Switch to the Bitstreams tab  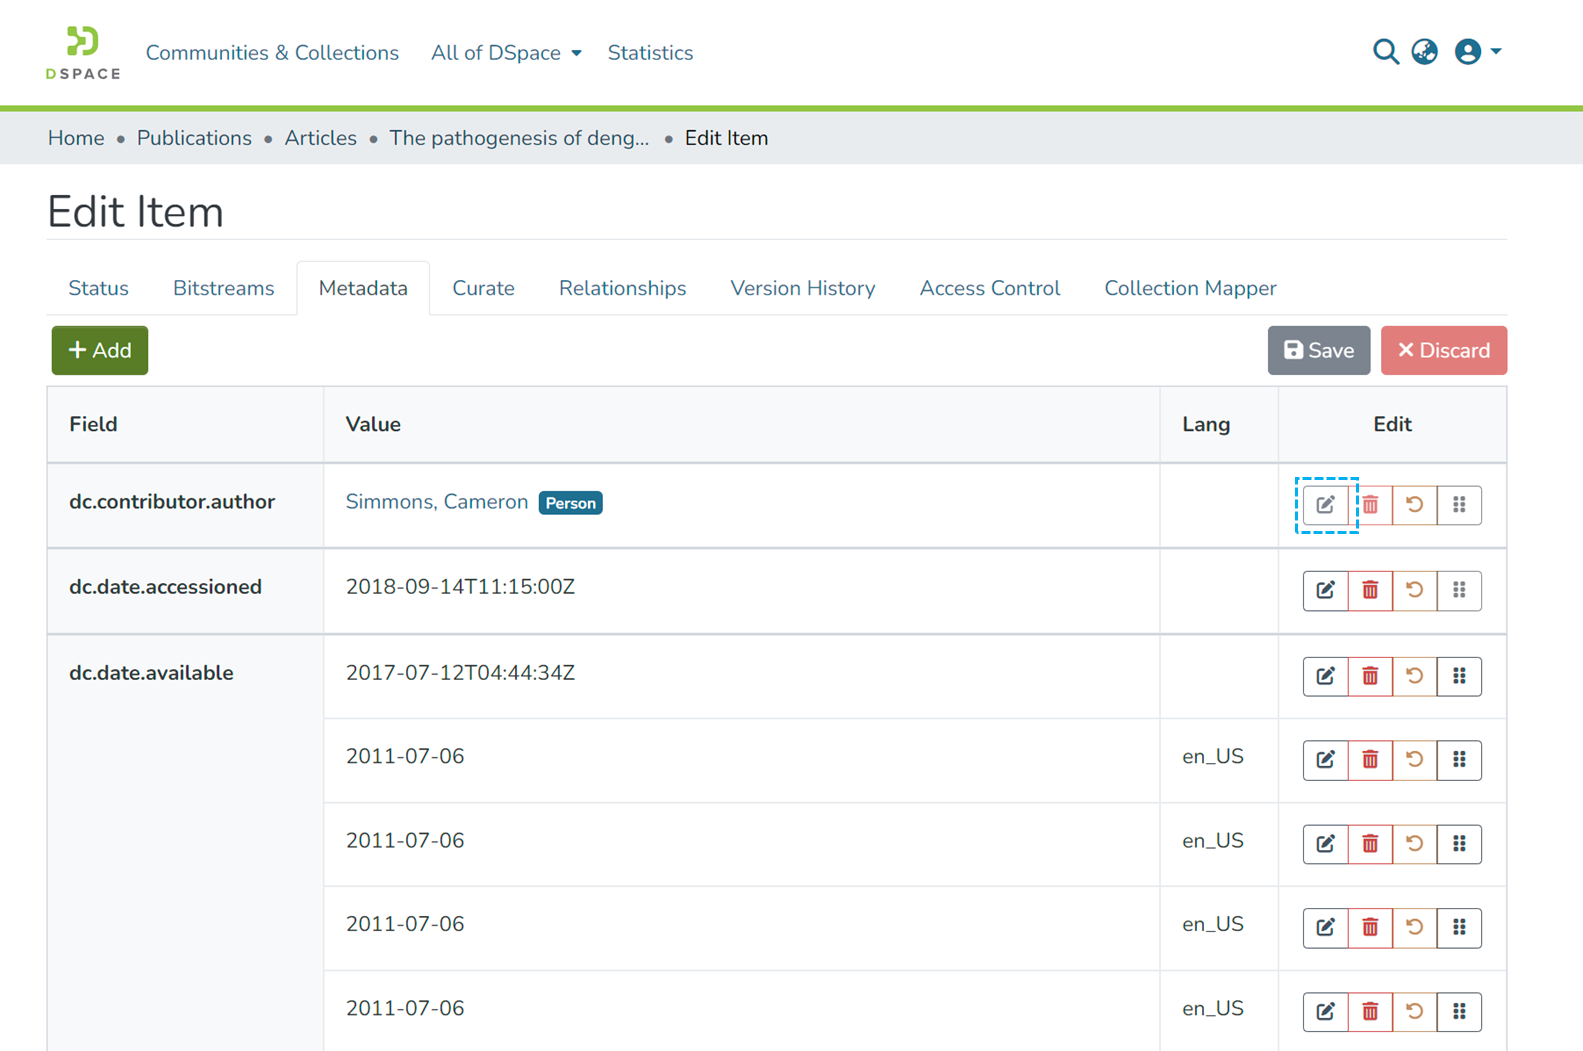pyautogui.click(x=223, y=288)
